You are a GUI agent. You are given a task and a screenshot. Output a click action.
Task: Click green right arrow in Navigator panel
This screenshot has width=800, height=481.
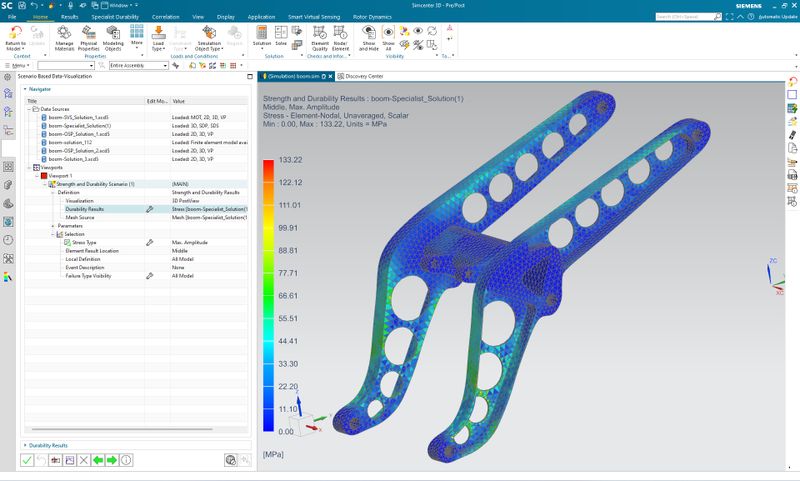[x=112, y=460]
